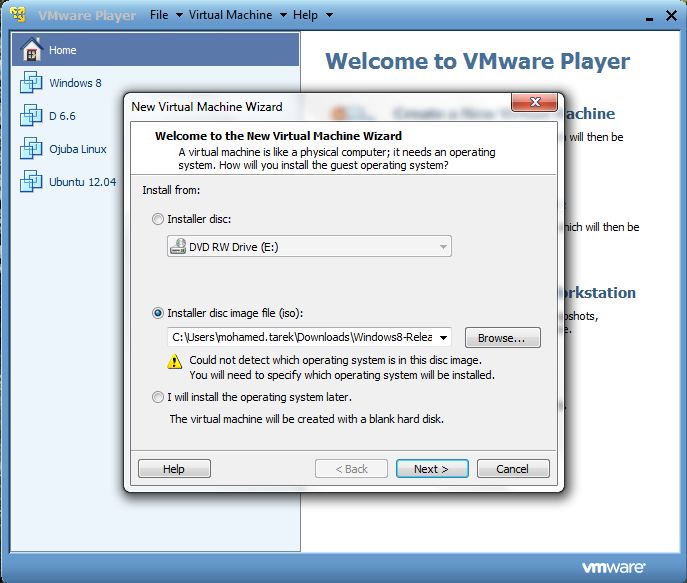This screenshot has height=583, width=687.
Task: Select the Ubuntu 12.04 virtual machine icon
Action: (31, 181)
